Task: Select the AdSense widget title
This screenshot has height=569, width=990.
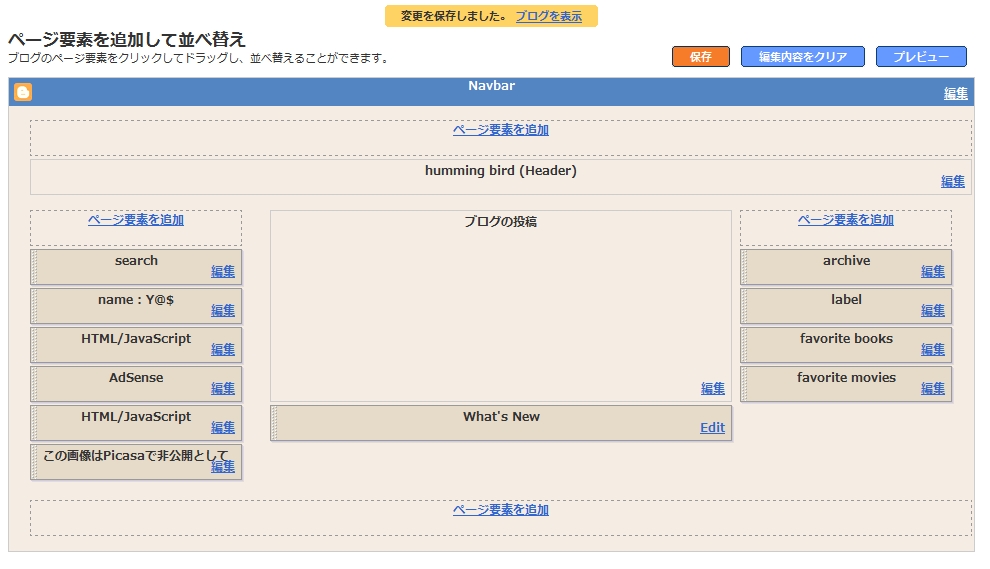Action: click(136, 378)
